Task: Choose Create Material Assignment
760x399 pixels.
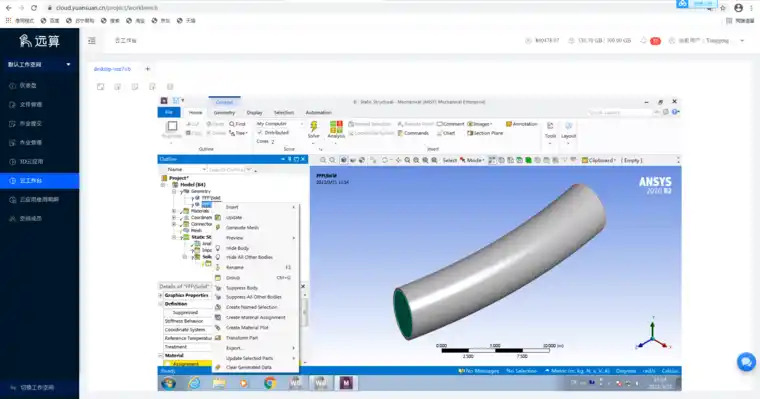Action: click(256, 317)
